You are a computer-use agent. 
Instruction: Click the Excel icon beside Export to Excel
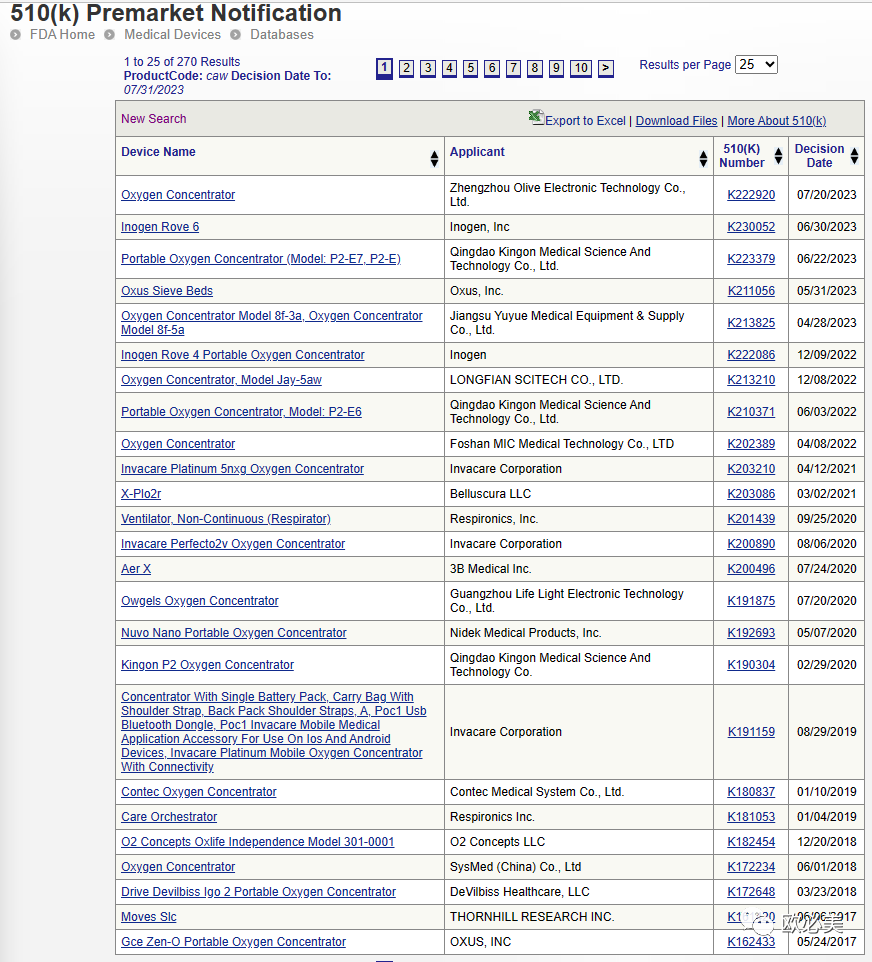(536, 118)
